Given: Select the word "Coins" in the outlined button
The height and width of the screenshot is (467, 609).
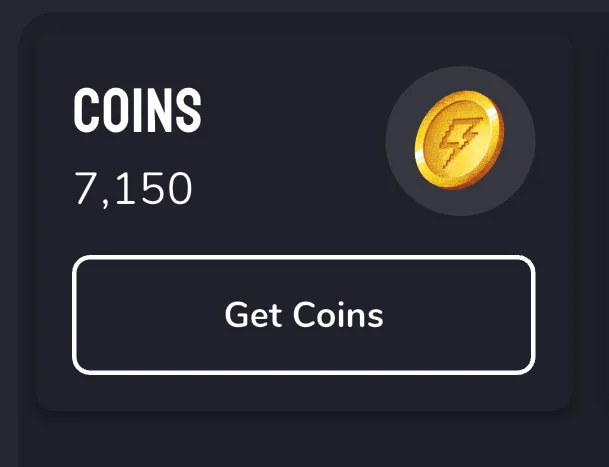Looking at the screenshot, I should (338, 315).
